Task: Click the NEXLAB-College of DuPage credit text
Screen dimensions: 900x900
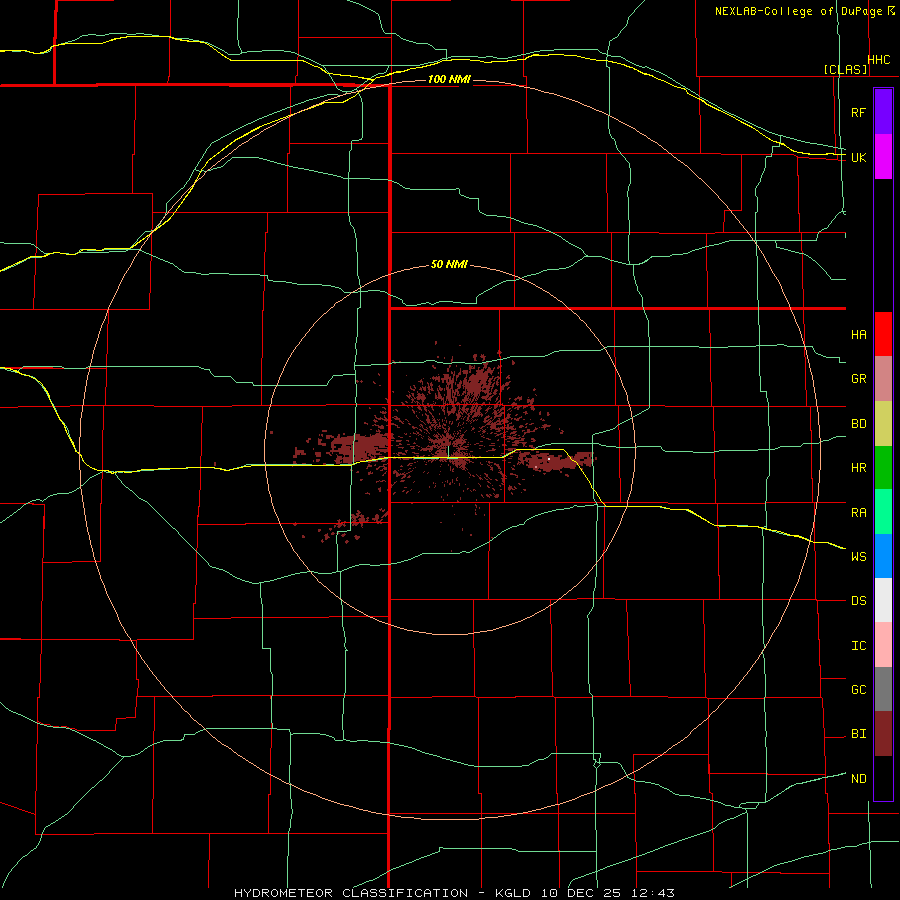Action: pyautogui.click(x=800, y=11)
